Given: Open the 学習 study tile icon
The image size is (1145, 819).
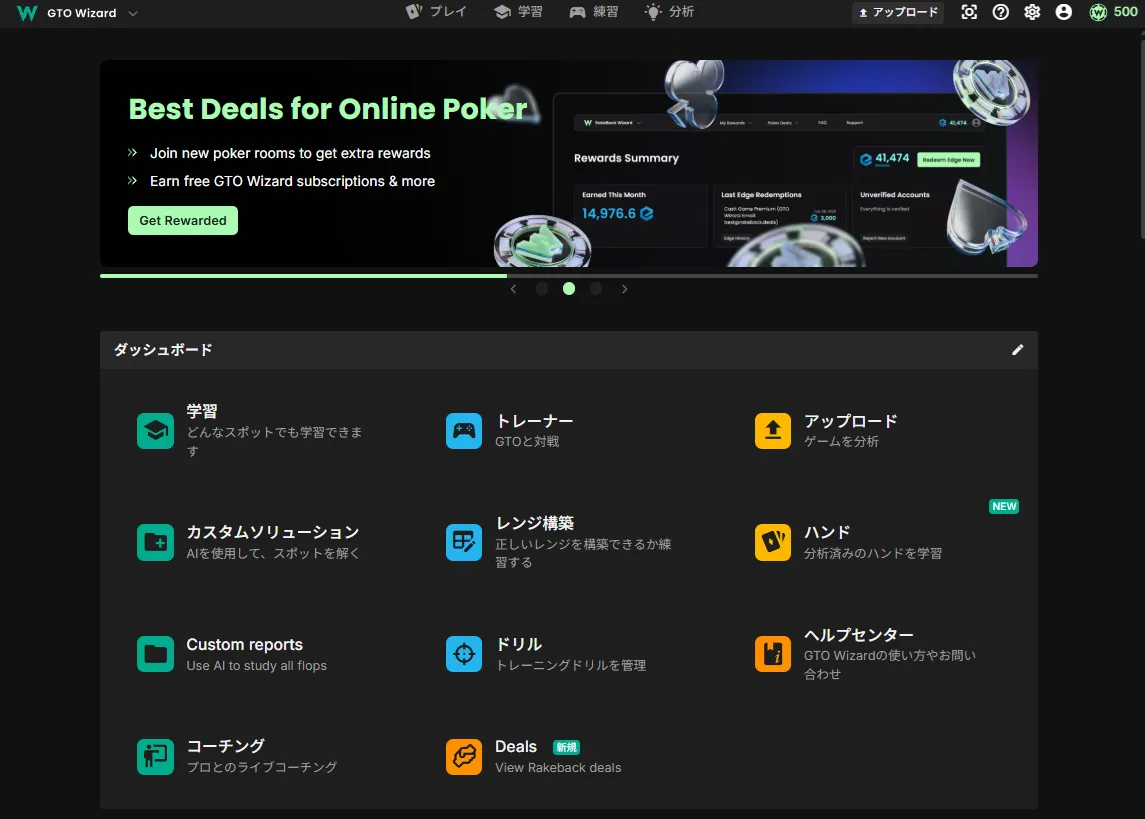Looking at the screenshot, I should 155,431.
